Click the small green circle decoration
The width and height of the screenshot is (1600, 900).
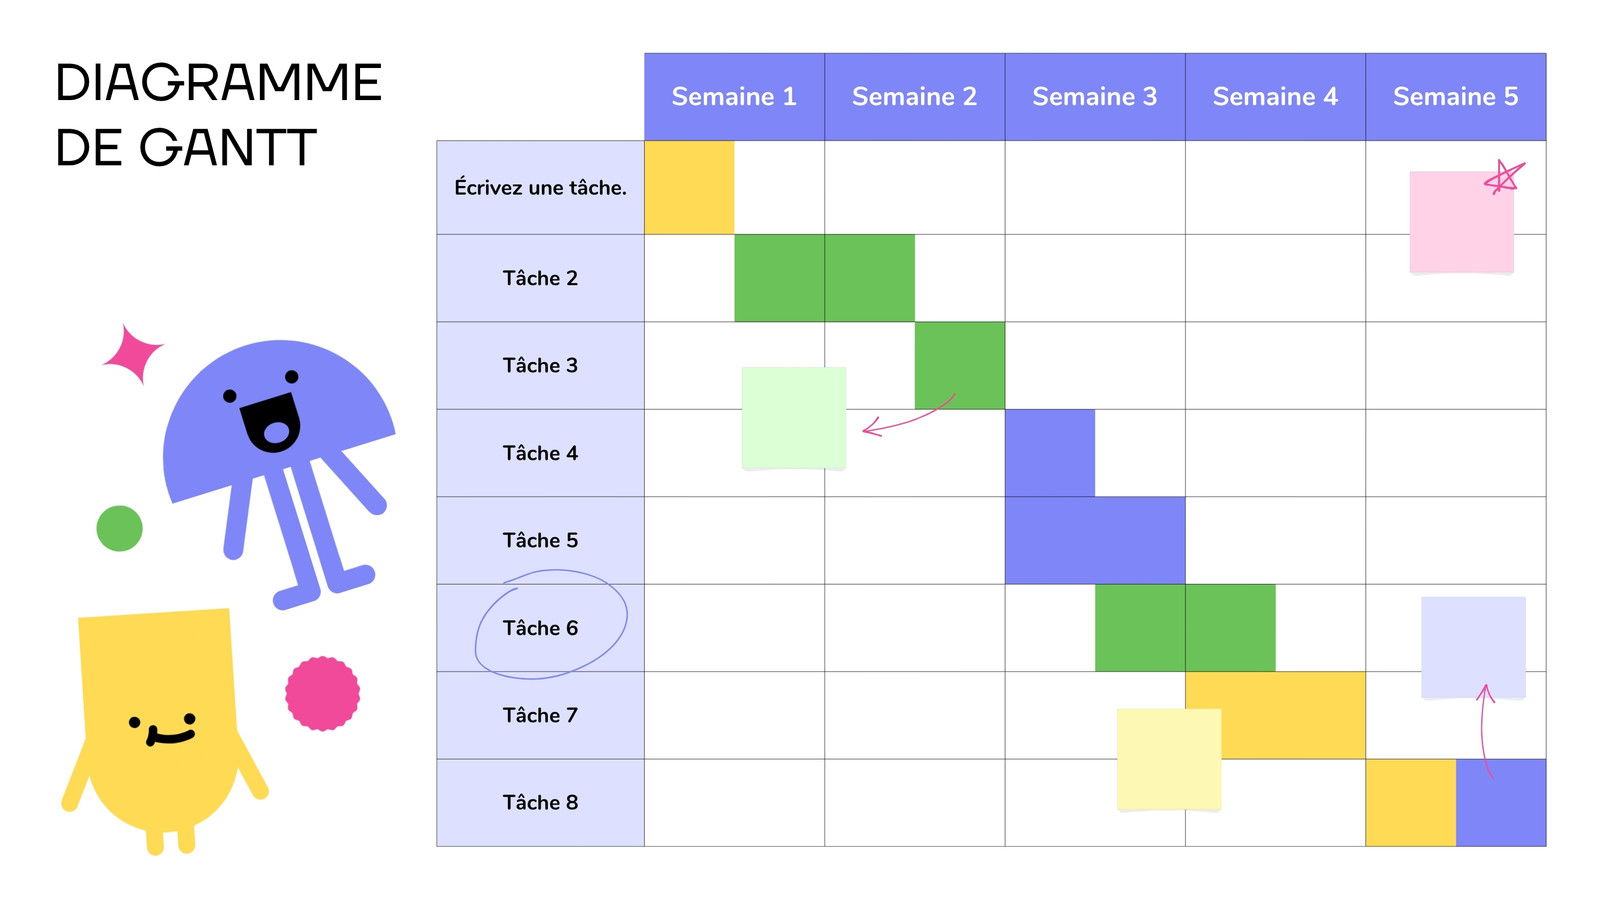(x=119, y=528)
